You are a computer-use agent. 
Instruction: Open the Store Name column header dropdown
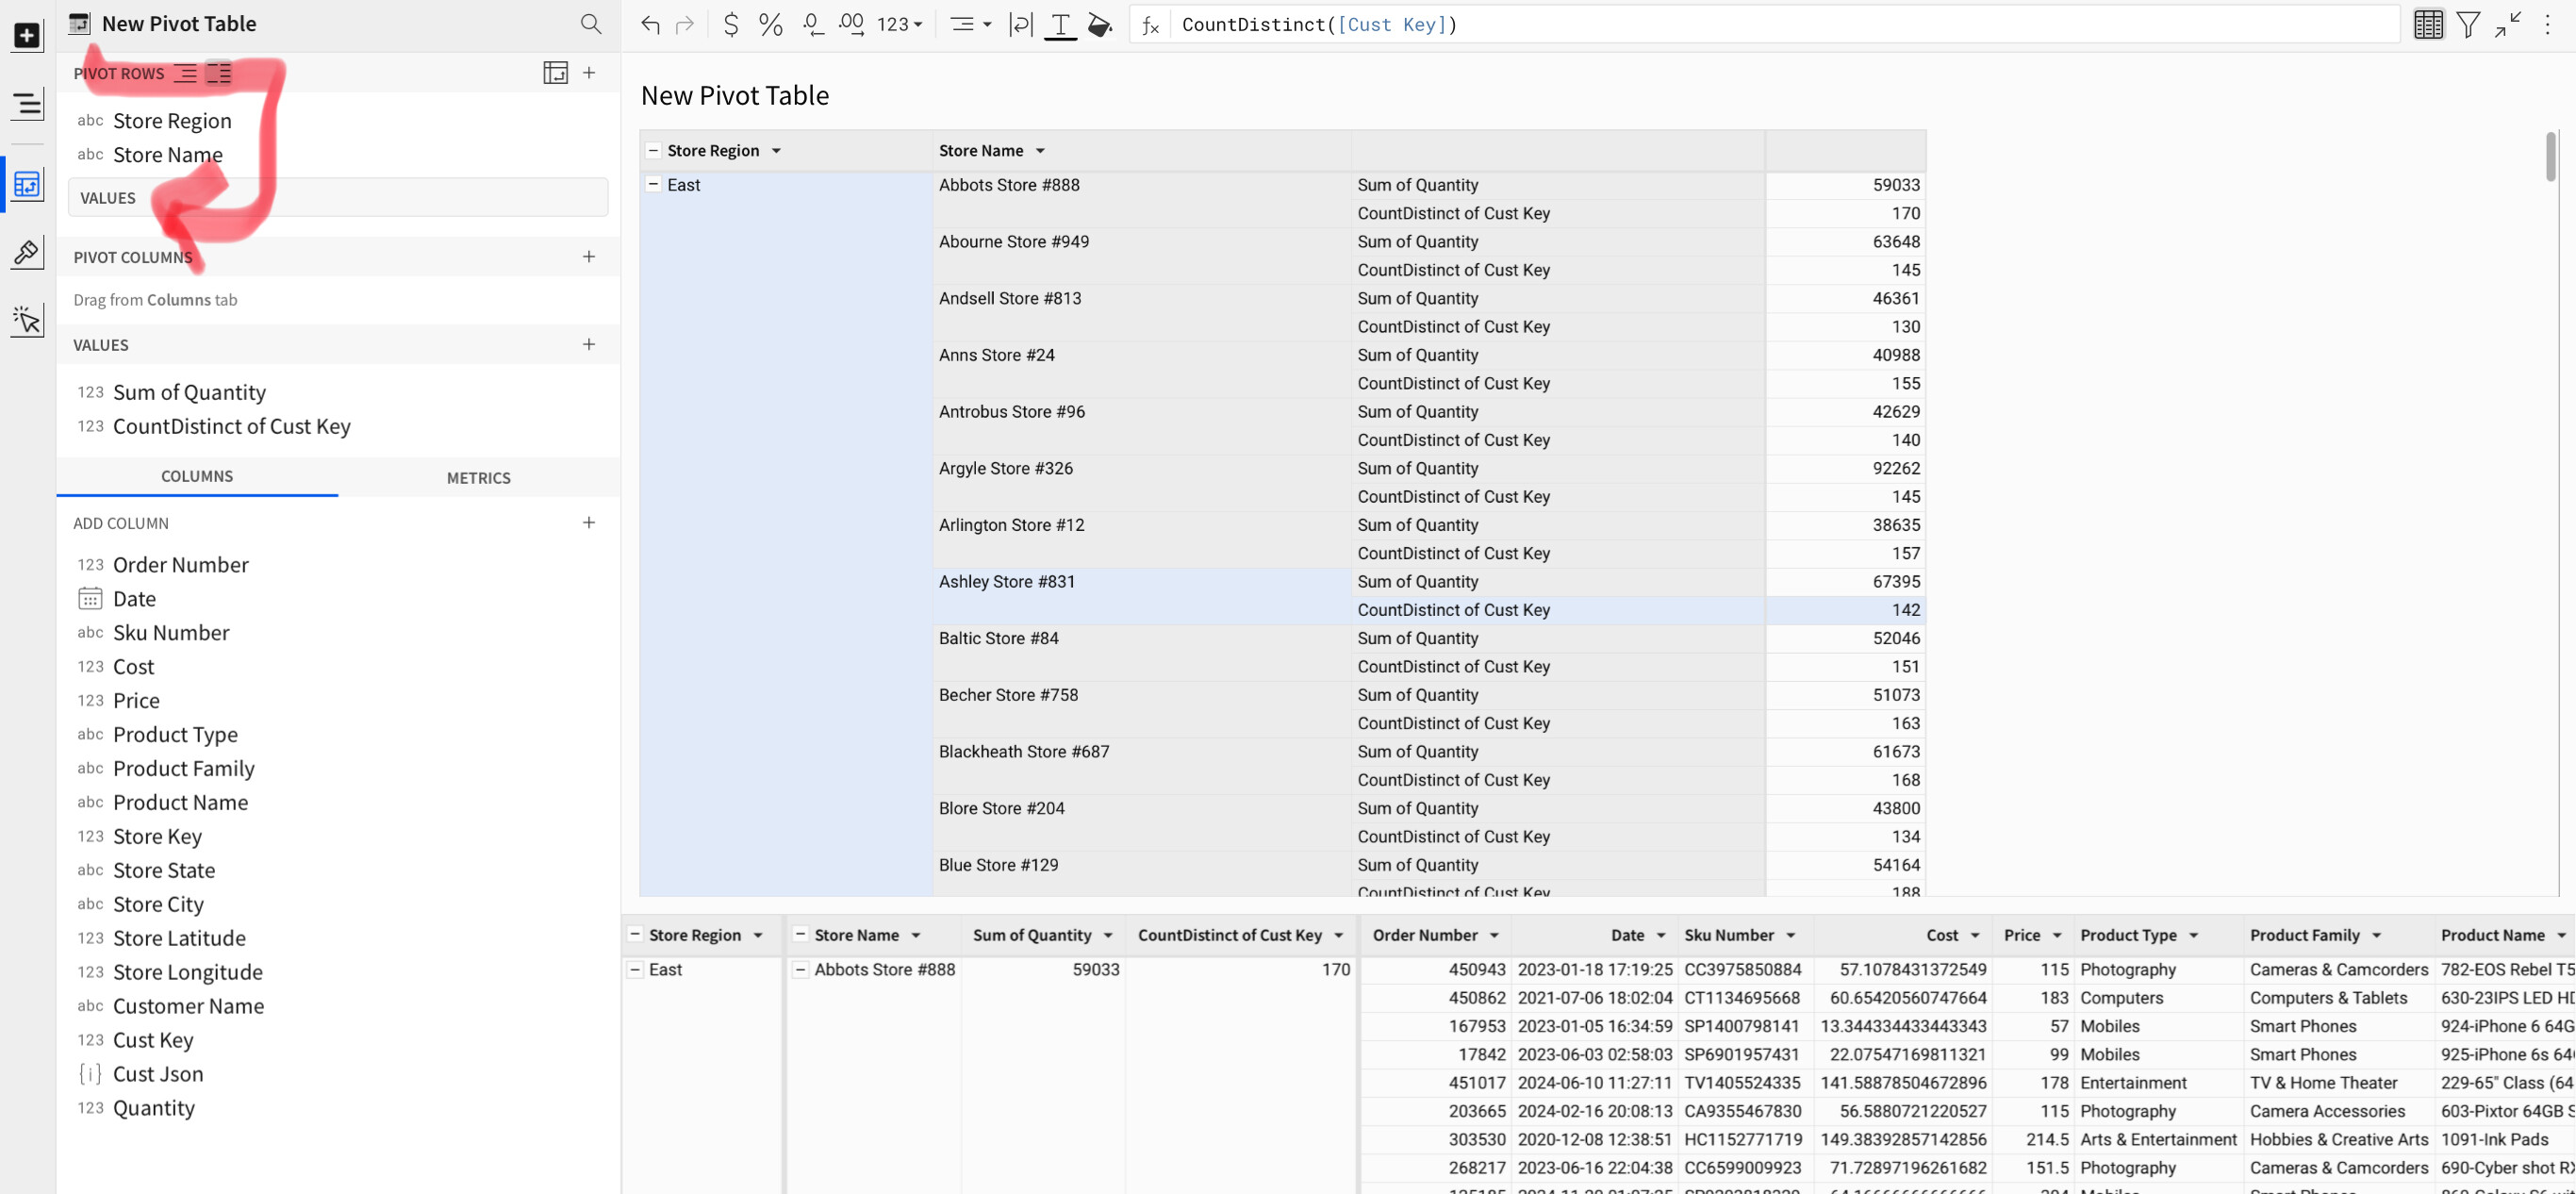click(1039, 150)
